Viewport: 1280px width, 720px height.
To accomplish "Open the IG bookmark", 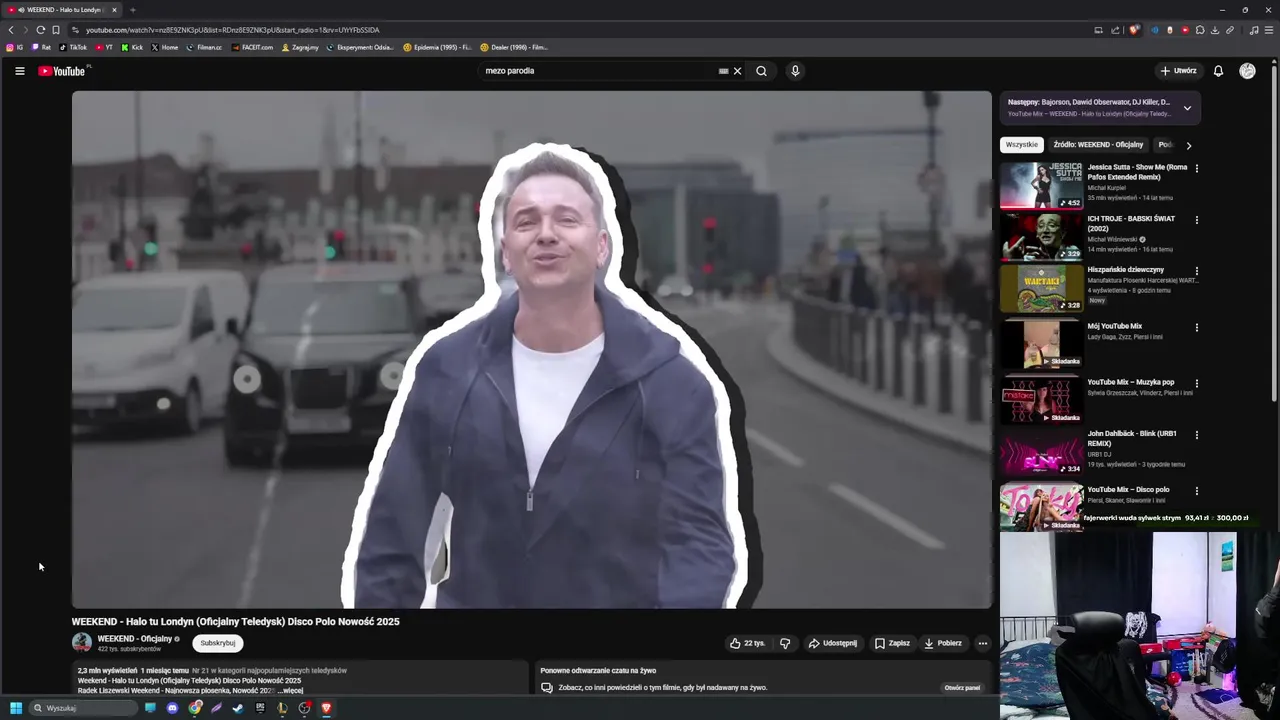I will pos(15,47).
